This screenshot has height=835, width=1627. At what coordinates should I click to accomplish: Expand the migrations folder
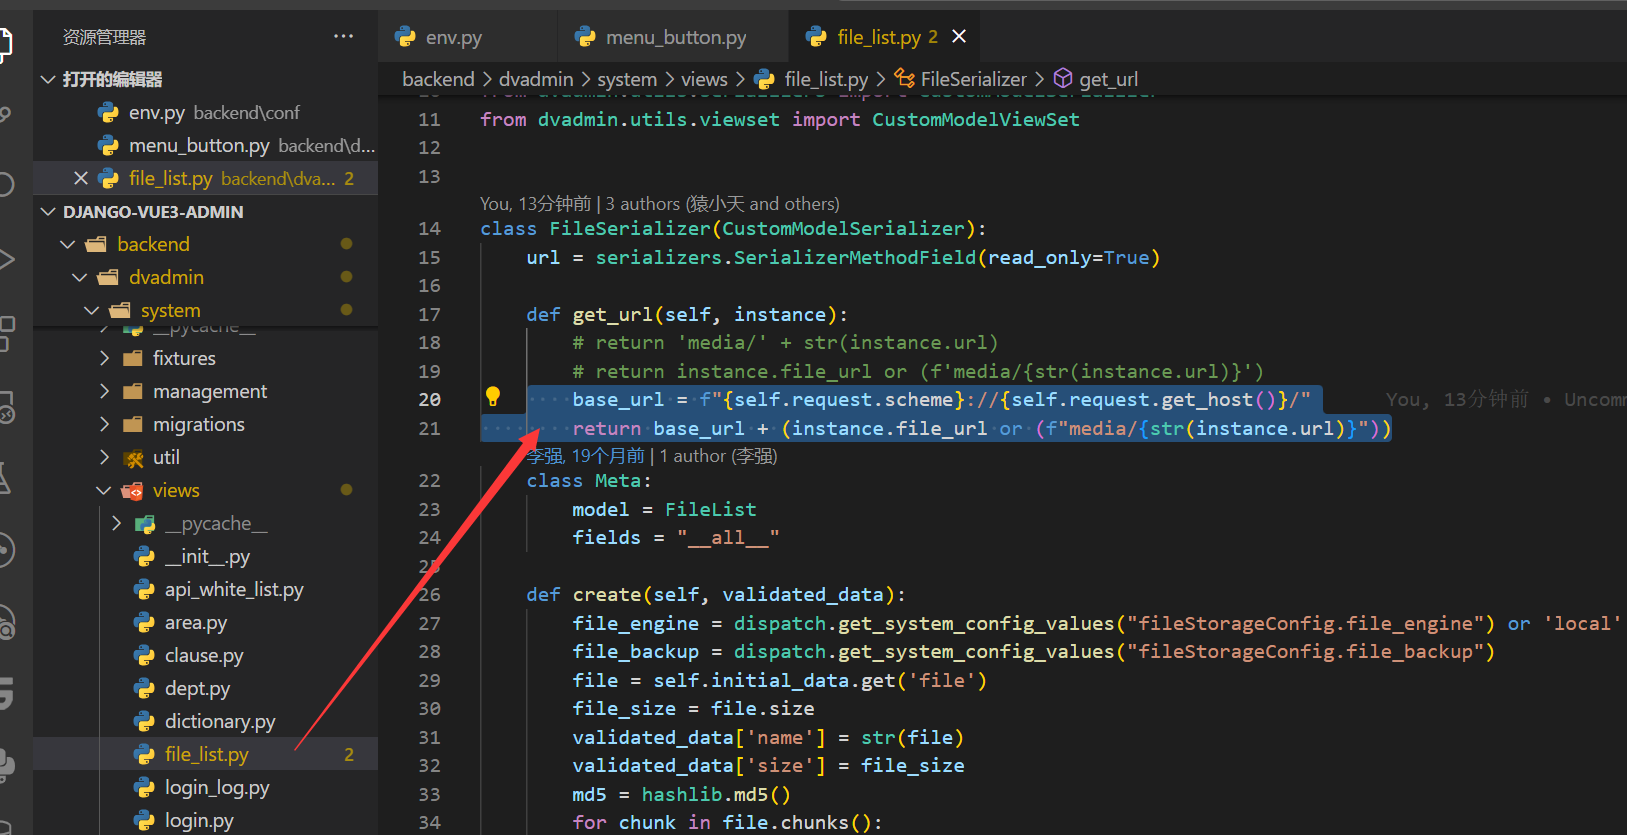pos(104,424)
